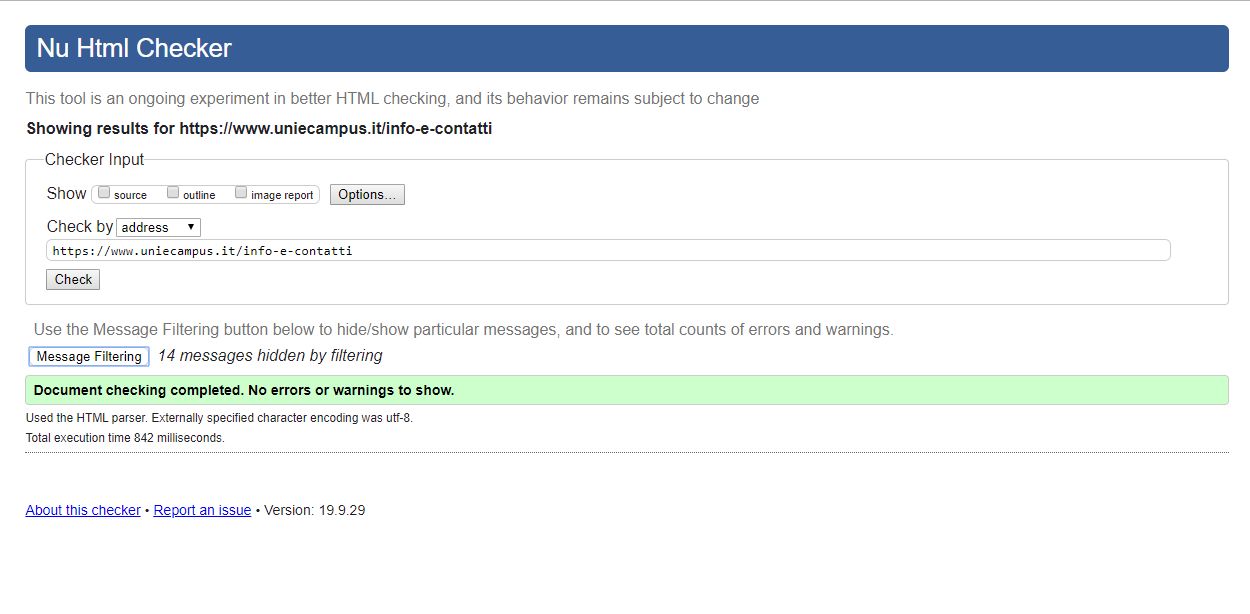Image resolution: width=1250 pixels, height=614 pixels.
Task: Open the Message Filtering panel
Action: [89, 356]
